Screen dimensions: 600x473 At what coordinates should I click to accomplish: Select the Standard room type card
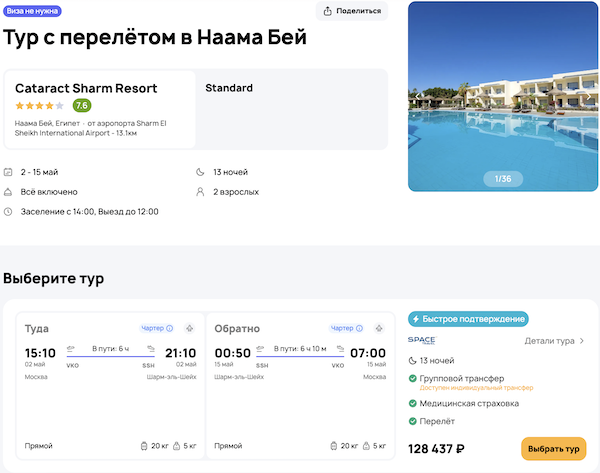coord(292,108)
